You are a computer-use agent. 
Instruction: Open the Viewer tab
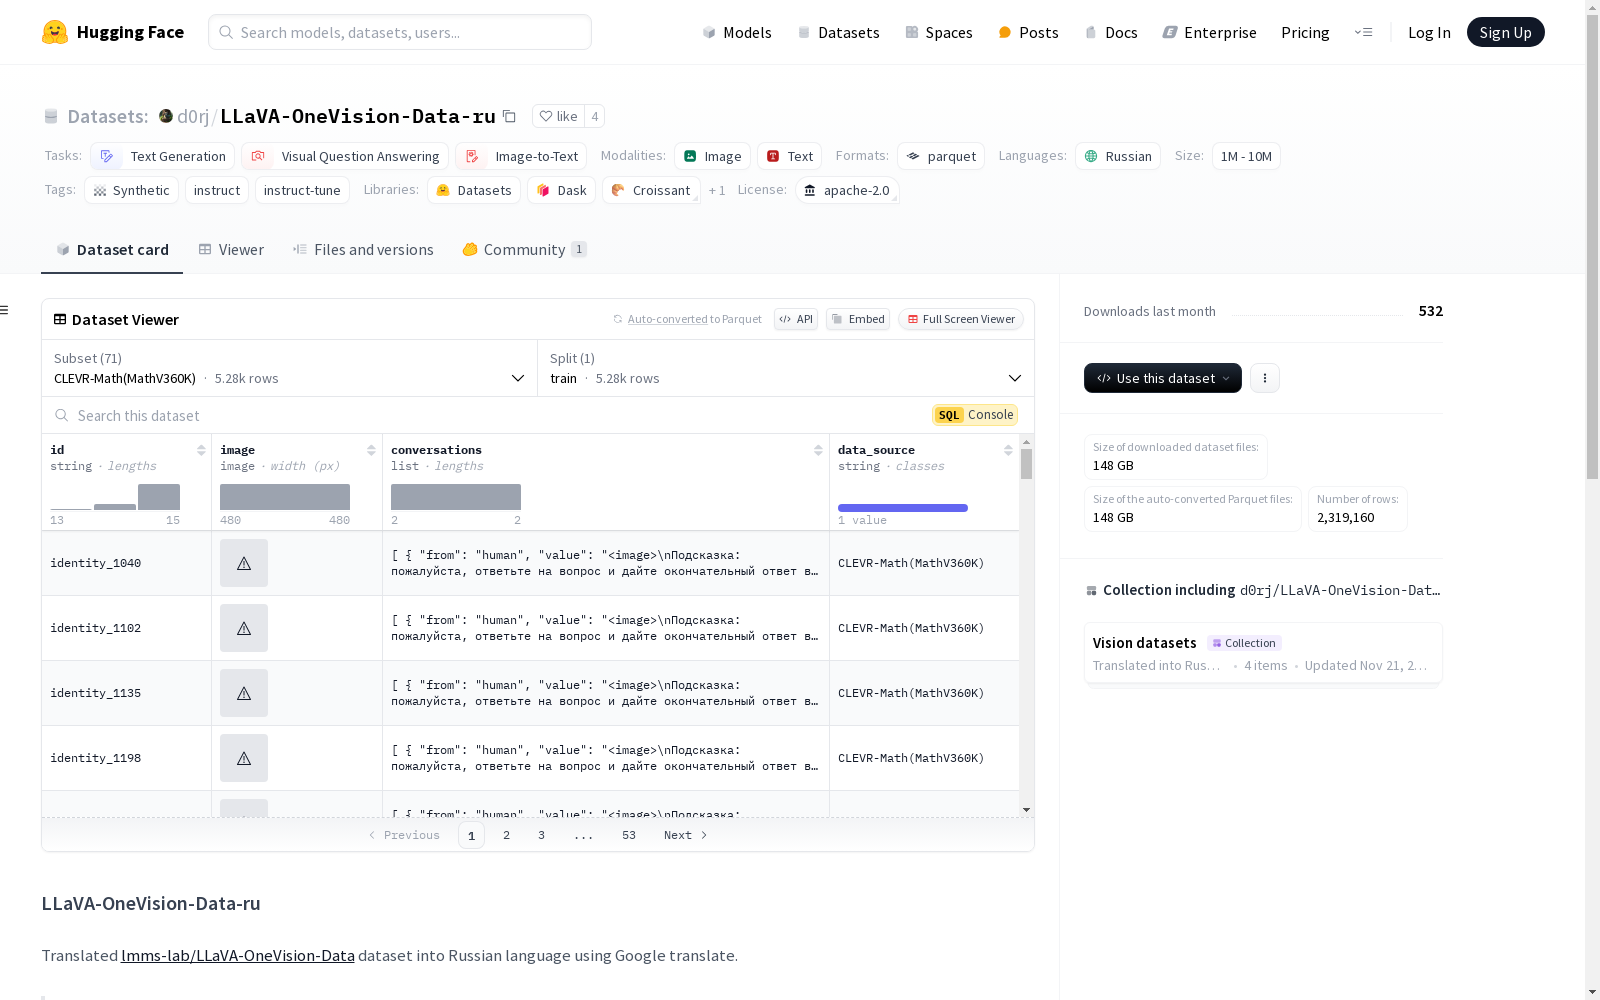(231, 250)
